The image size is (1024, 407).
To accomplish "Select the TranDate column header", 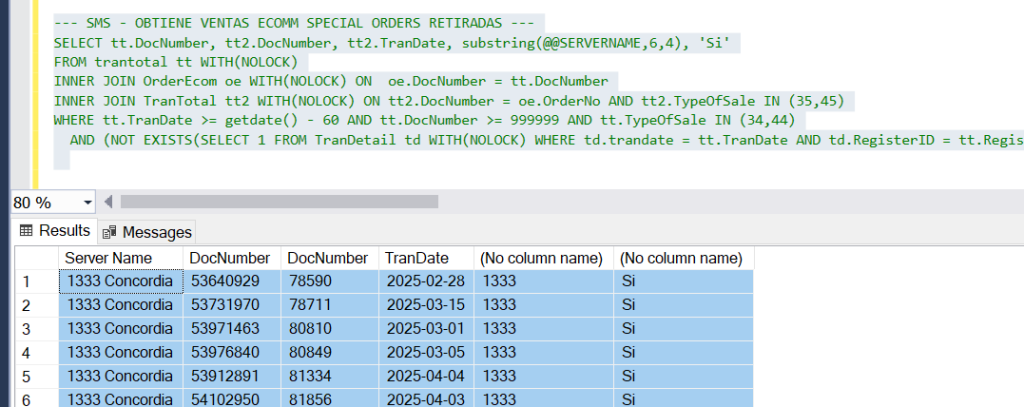I will [x=426, y=258].
